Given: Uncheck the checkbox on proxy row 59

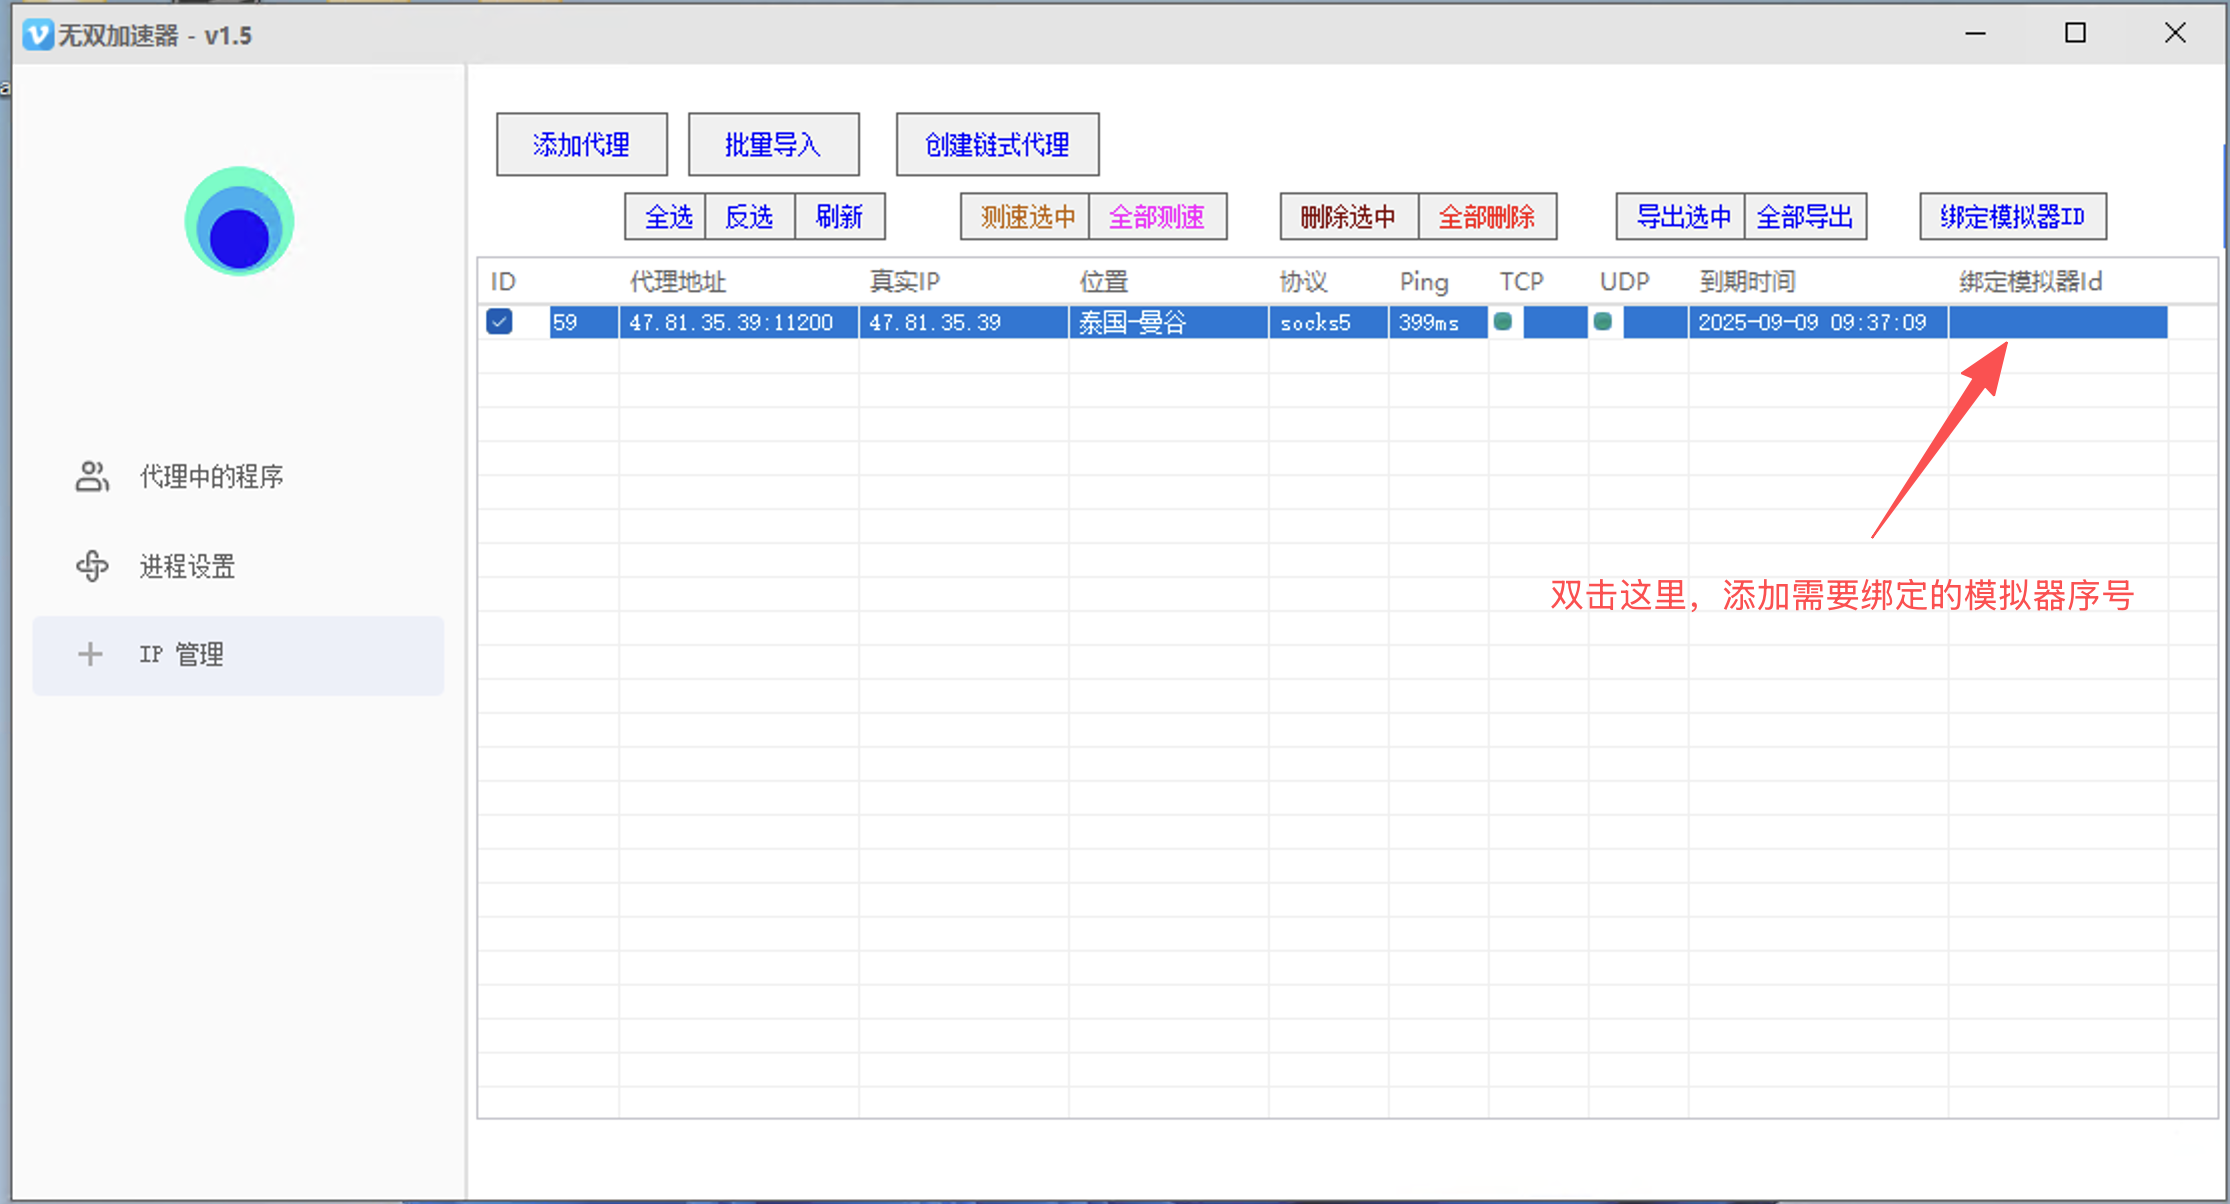Looking at the screenshot, I should click(x=499, y=322).
